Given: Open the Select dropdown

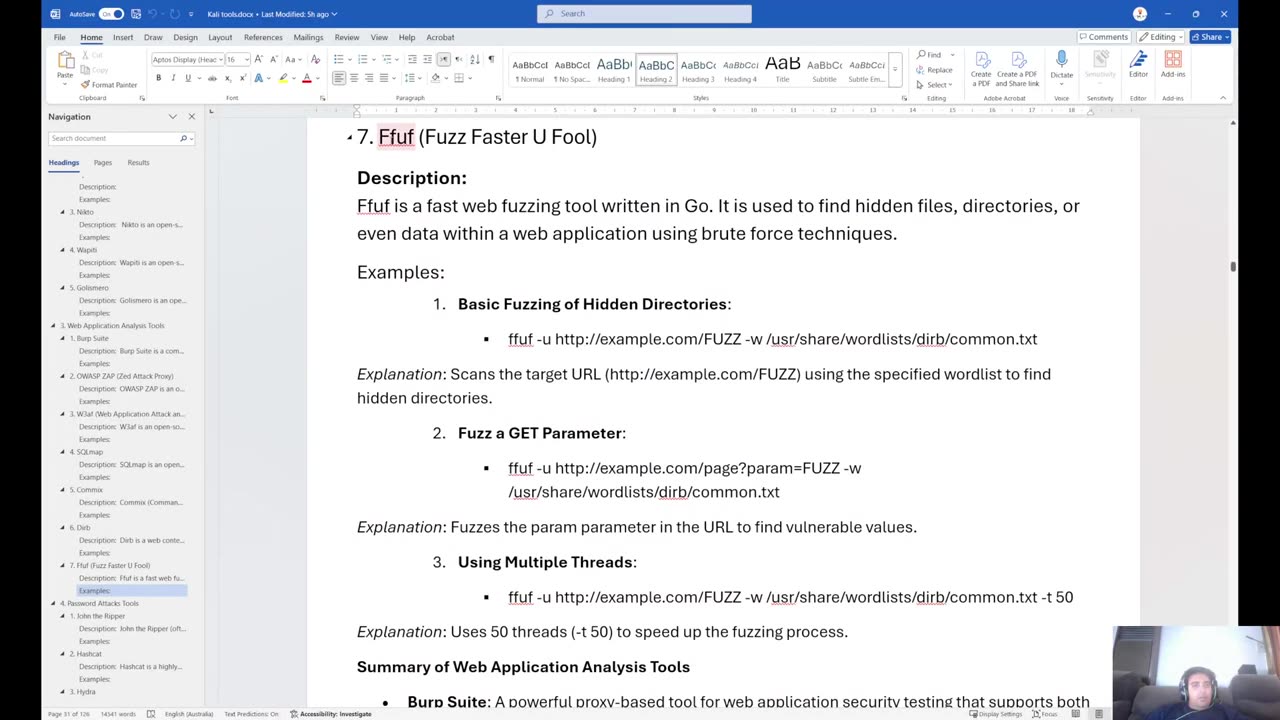Looking at the screenshot, I should (935, 85).
